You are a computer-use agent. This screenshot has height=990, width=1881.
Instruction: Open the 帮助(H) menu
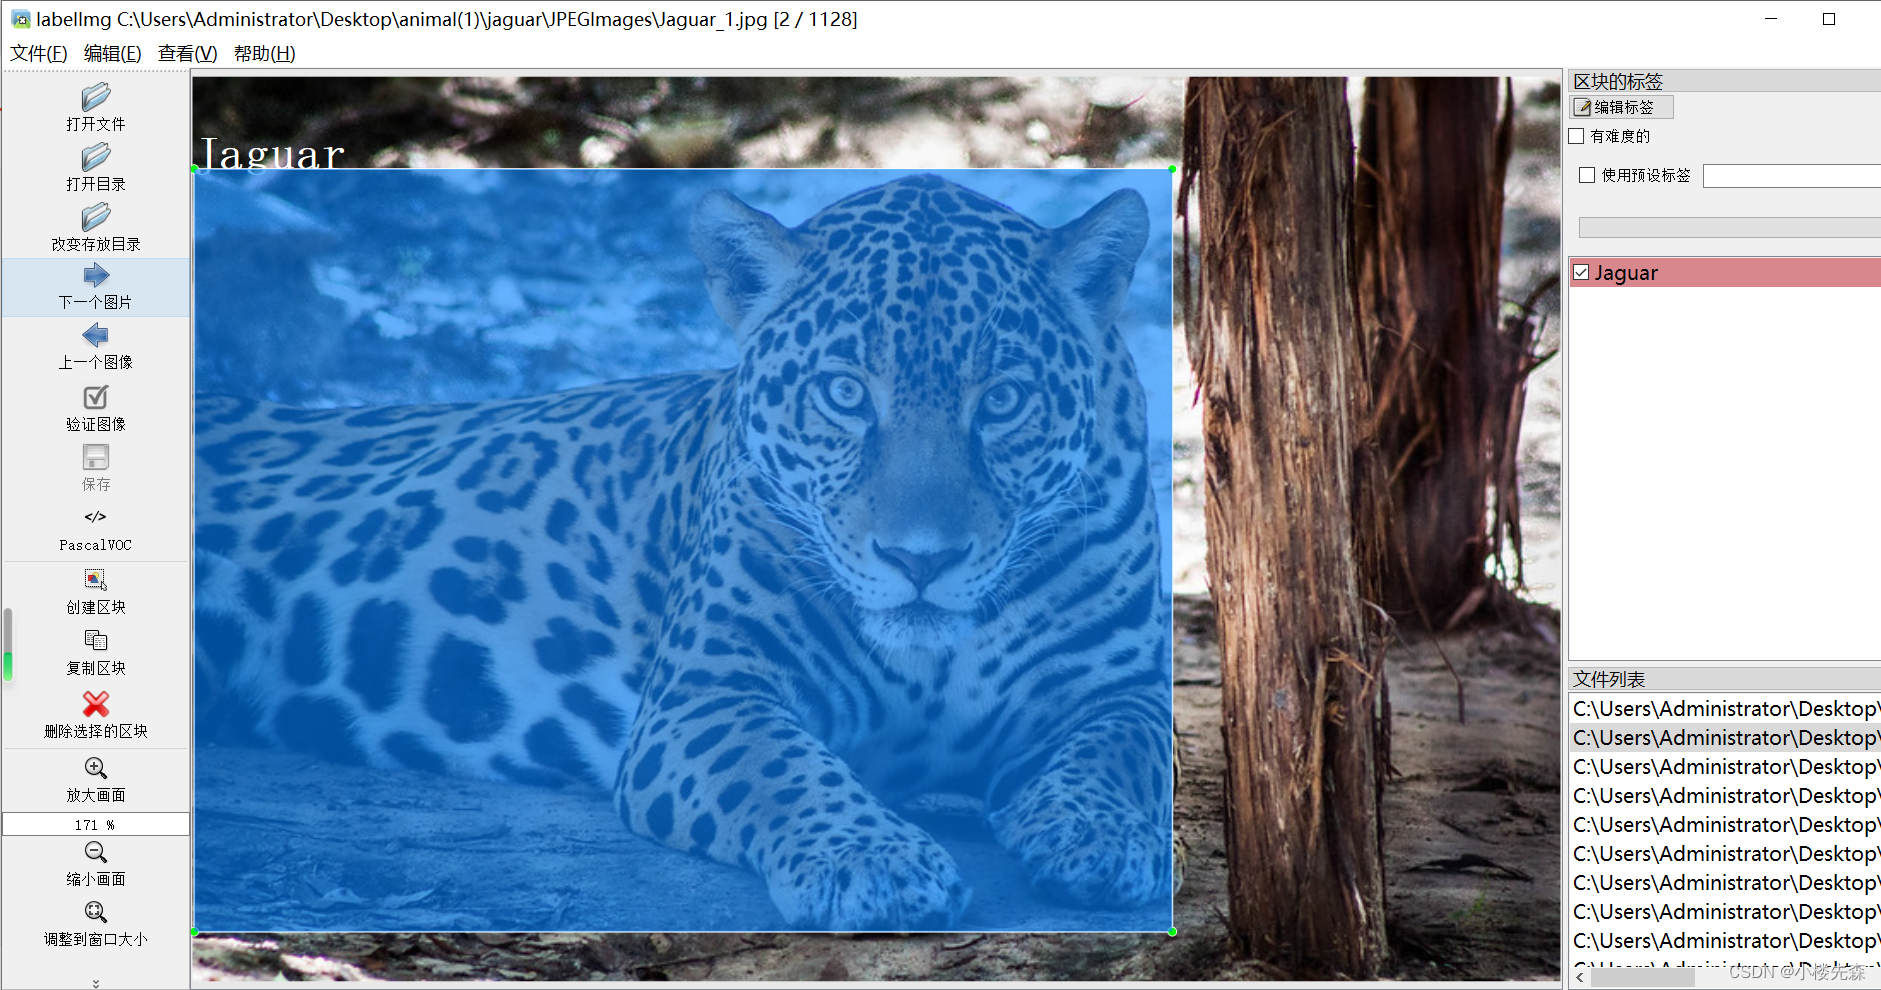coord(264,54)
